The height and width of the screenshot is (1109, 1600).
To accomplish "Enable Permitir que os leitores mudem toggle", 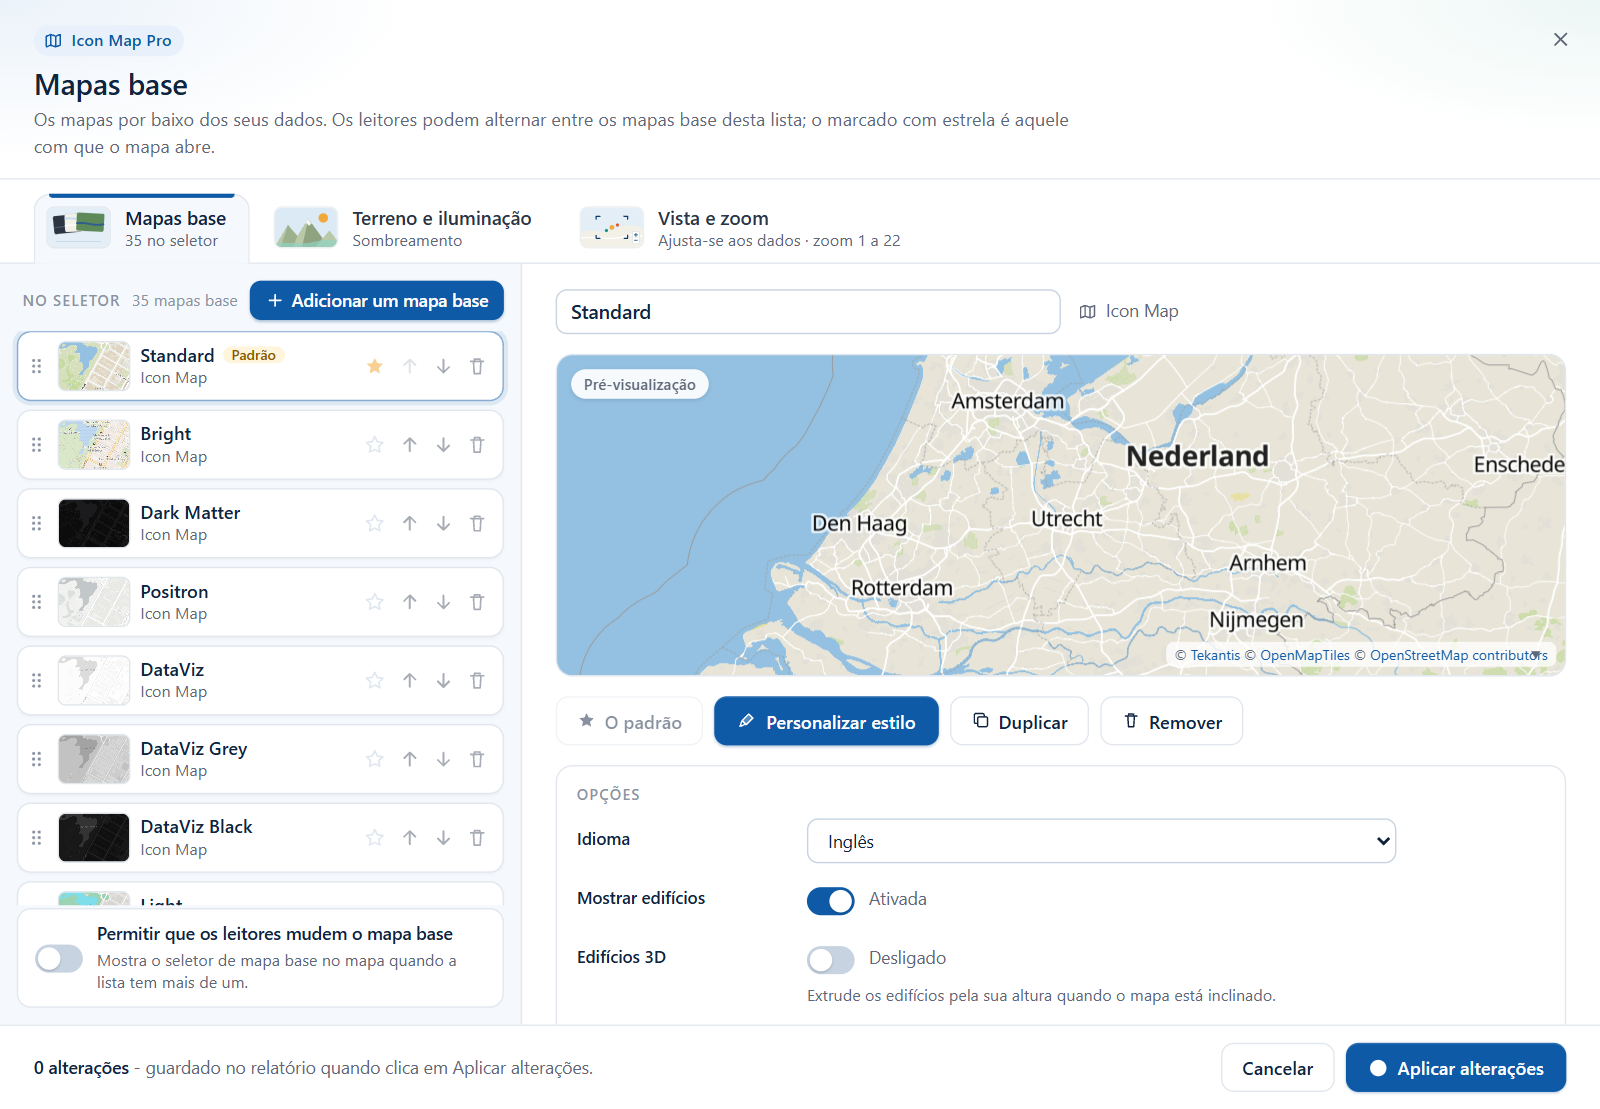I will 59,958.
